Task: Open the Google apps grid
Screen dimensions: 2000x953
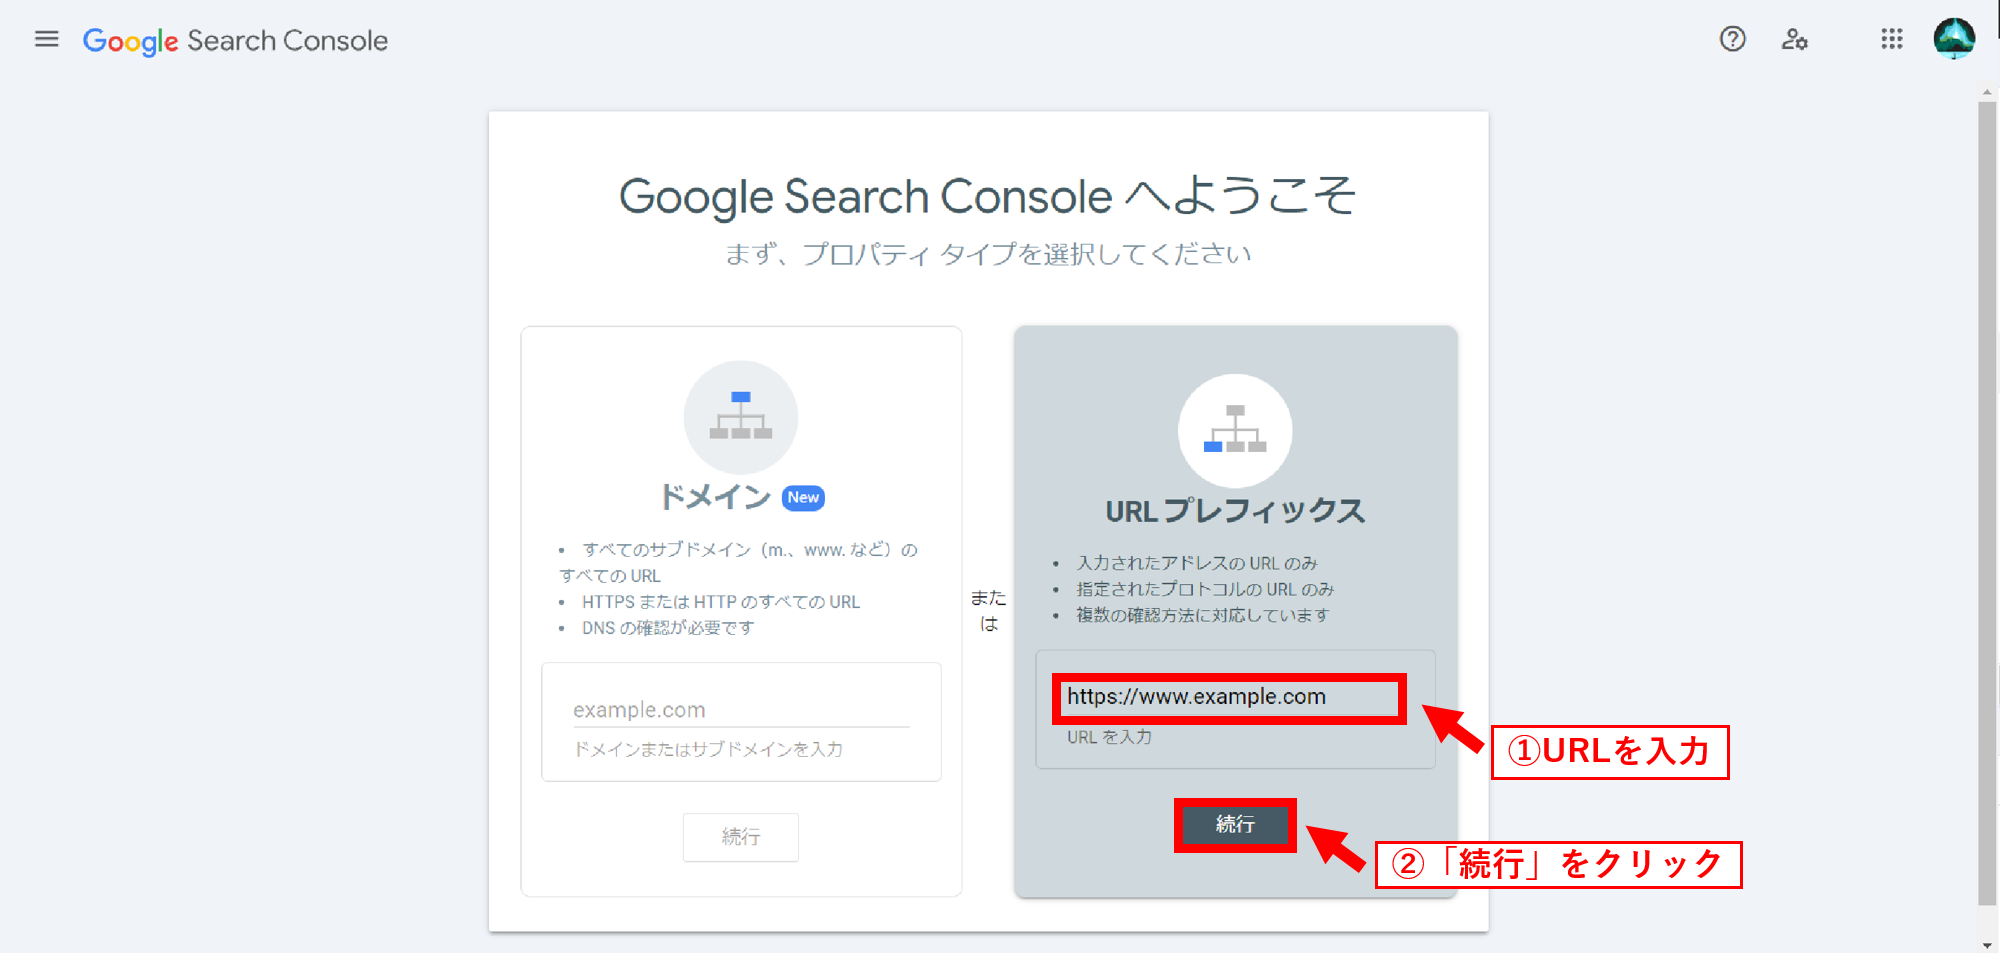Action: coord(1891,39)
